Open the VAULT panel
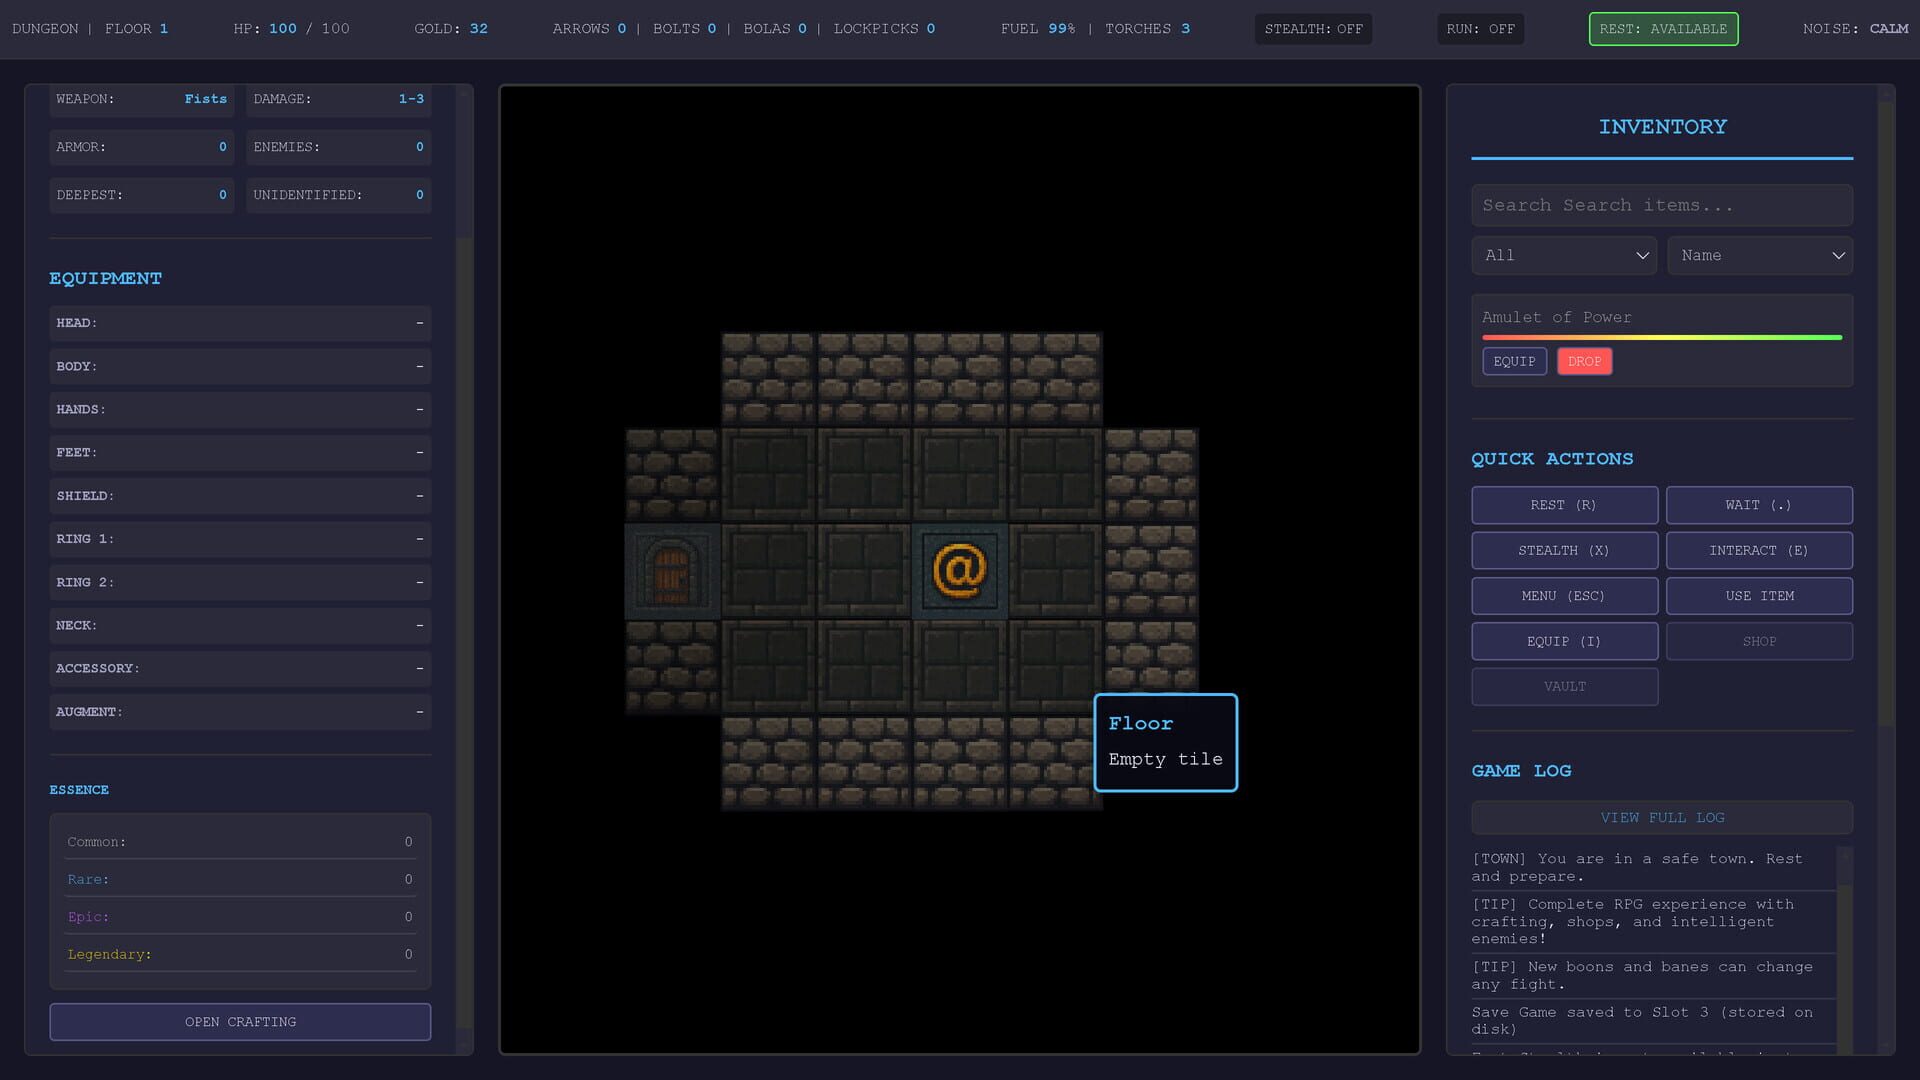1920x1080 pixels. 1564,686
